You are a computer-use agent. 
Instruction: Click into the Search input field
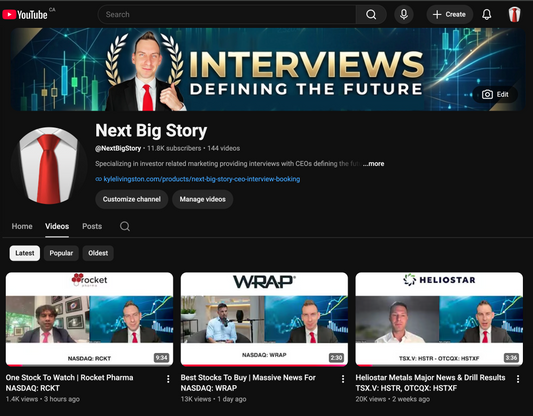tap(227, 15)
